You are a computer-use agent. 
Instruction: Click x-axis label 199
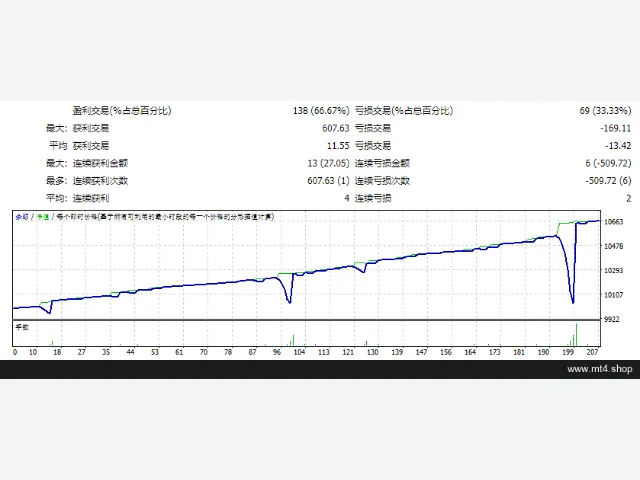[568, 352]
